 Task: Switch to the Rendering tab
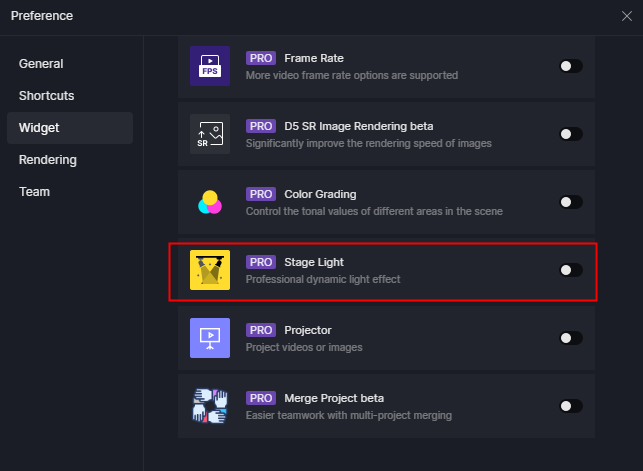click(x=47, y=160)
